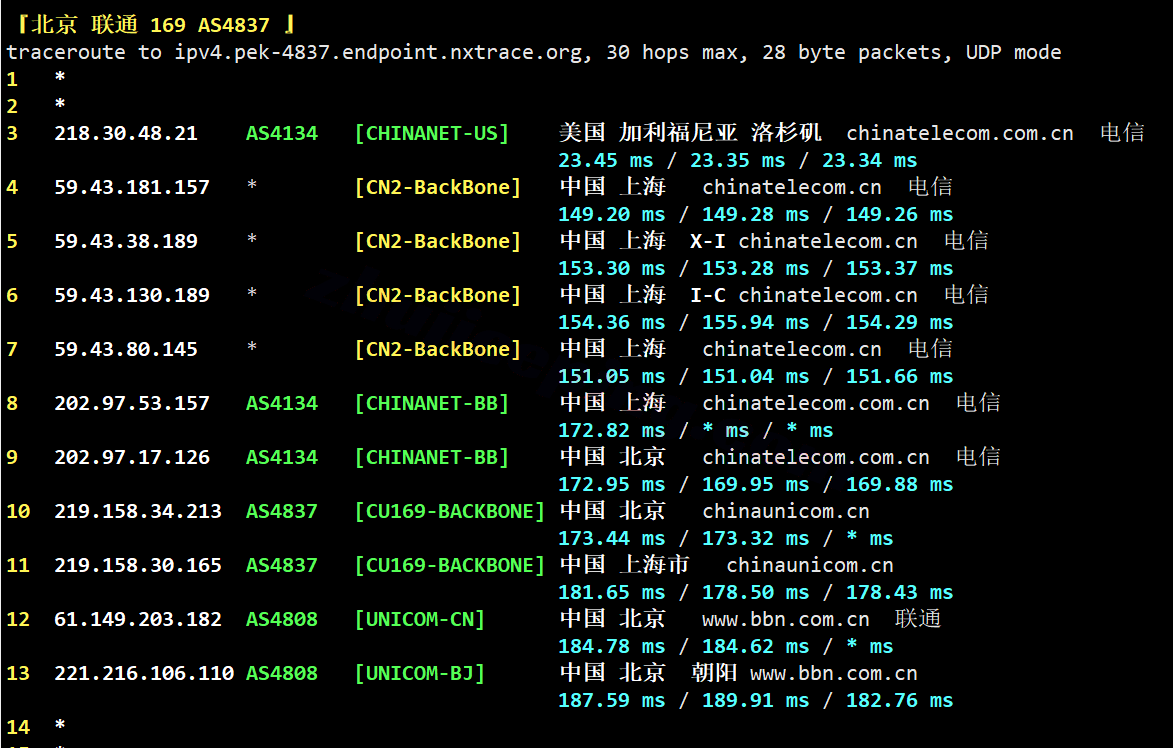Viewport: 1173px width, 748px height.
Task: Click latency value 151.66 ms
Action: [900, 376]
